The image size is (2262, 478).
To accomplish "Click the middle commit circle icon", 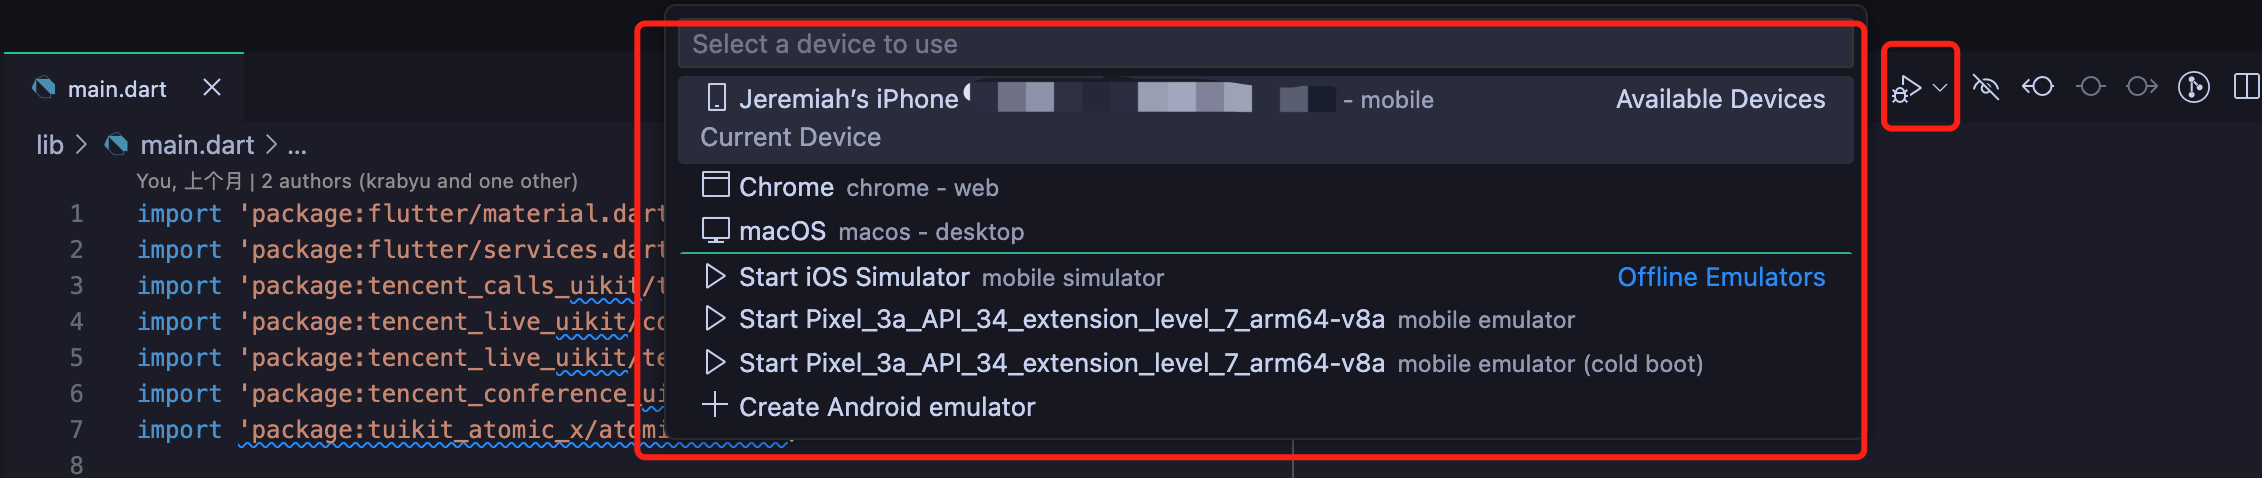I will 2090,88.
